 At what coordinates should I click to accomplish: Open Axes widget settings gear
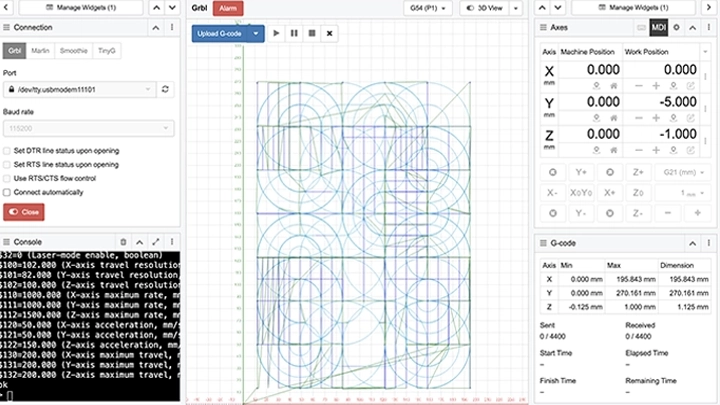(x=677, y=28)
